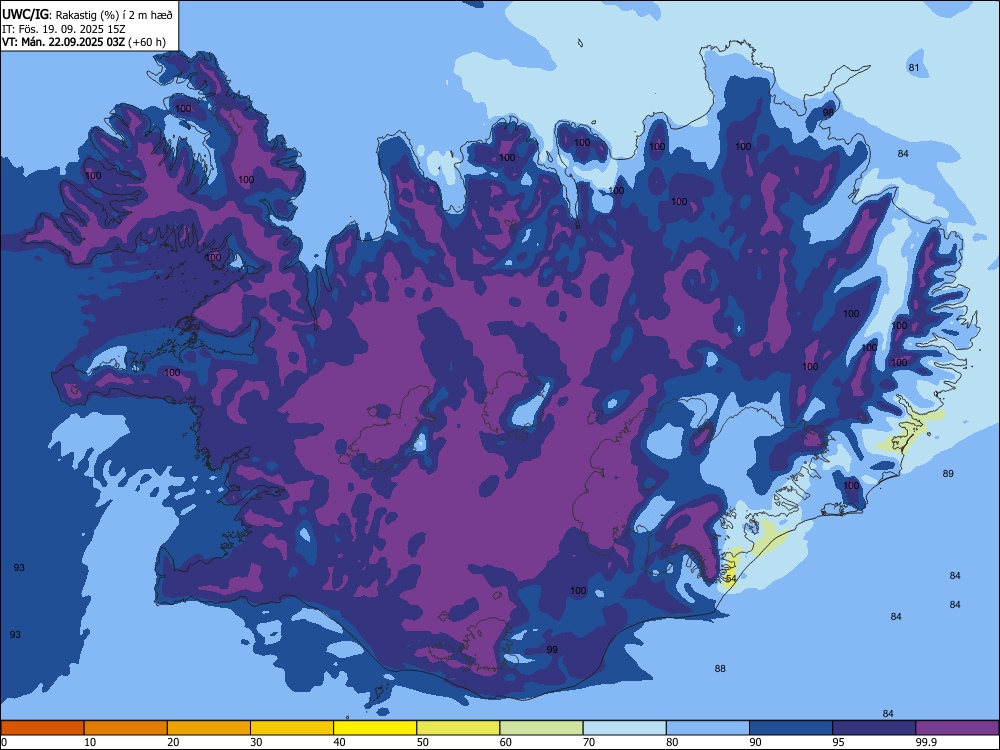Screen dimensions: 1000x750
Task: Click the '54' humidity value on map
Action: pos(731,578)
